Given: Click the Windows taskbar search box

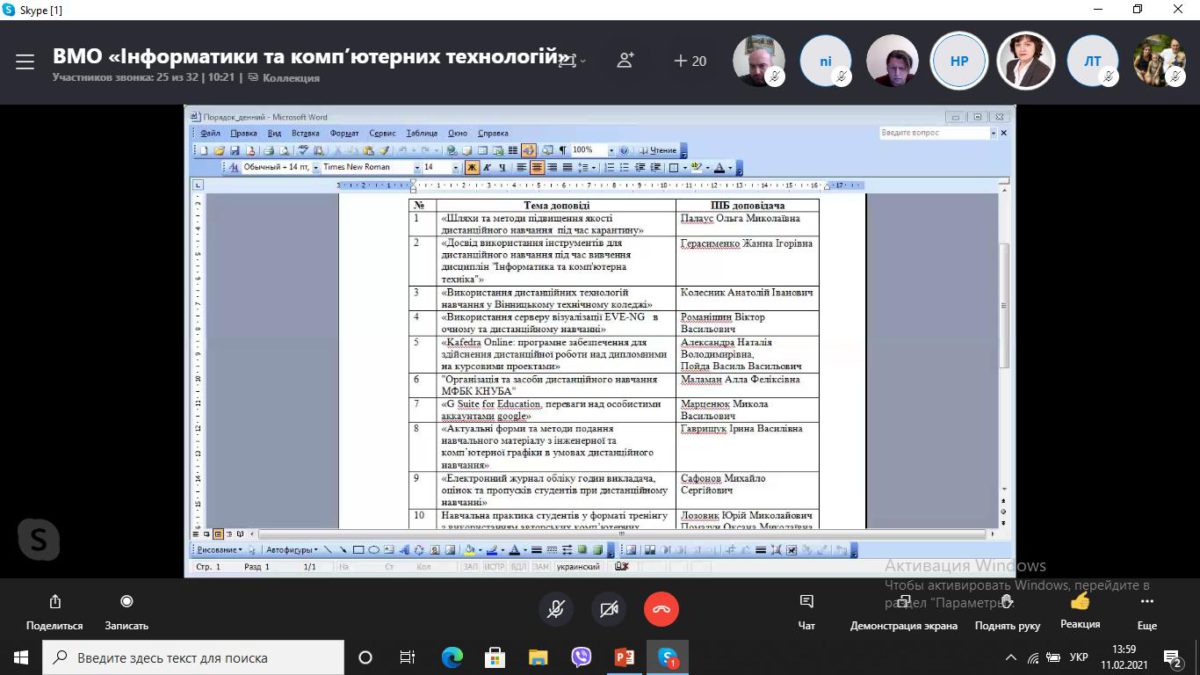Looking at the screenshot, I should coord(193,658).
